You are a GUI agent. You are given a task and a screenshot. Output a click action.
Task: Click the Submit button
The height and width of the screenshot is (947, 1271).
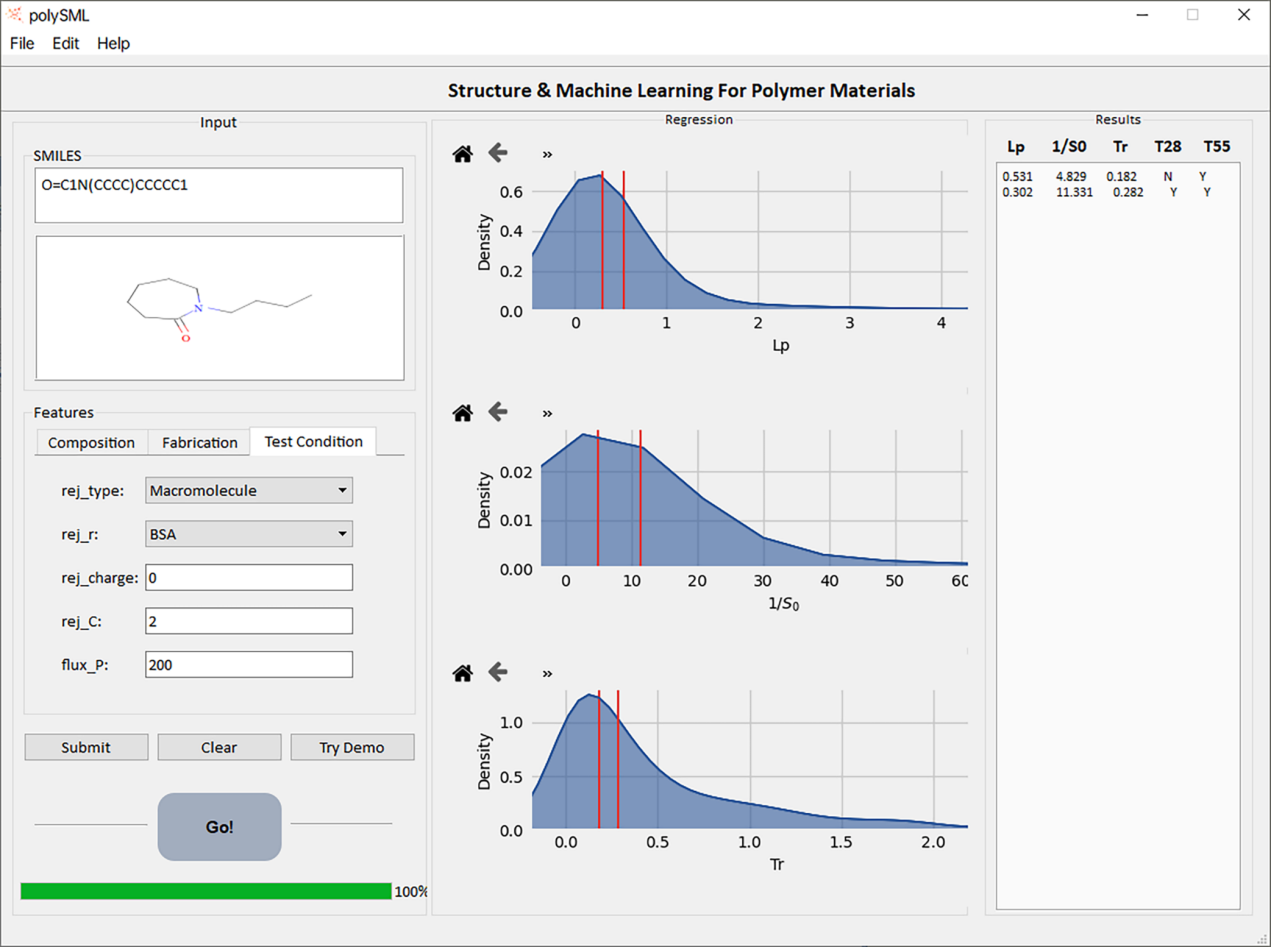click(x=86, y=747)
